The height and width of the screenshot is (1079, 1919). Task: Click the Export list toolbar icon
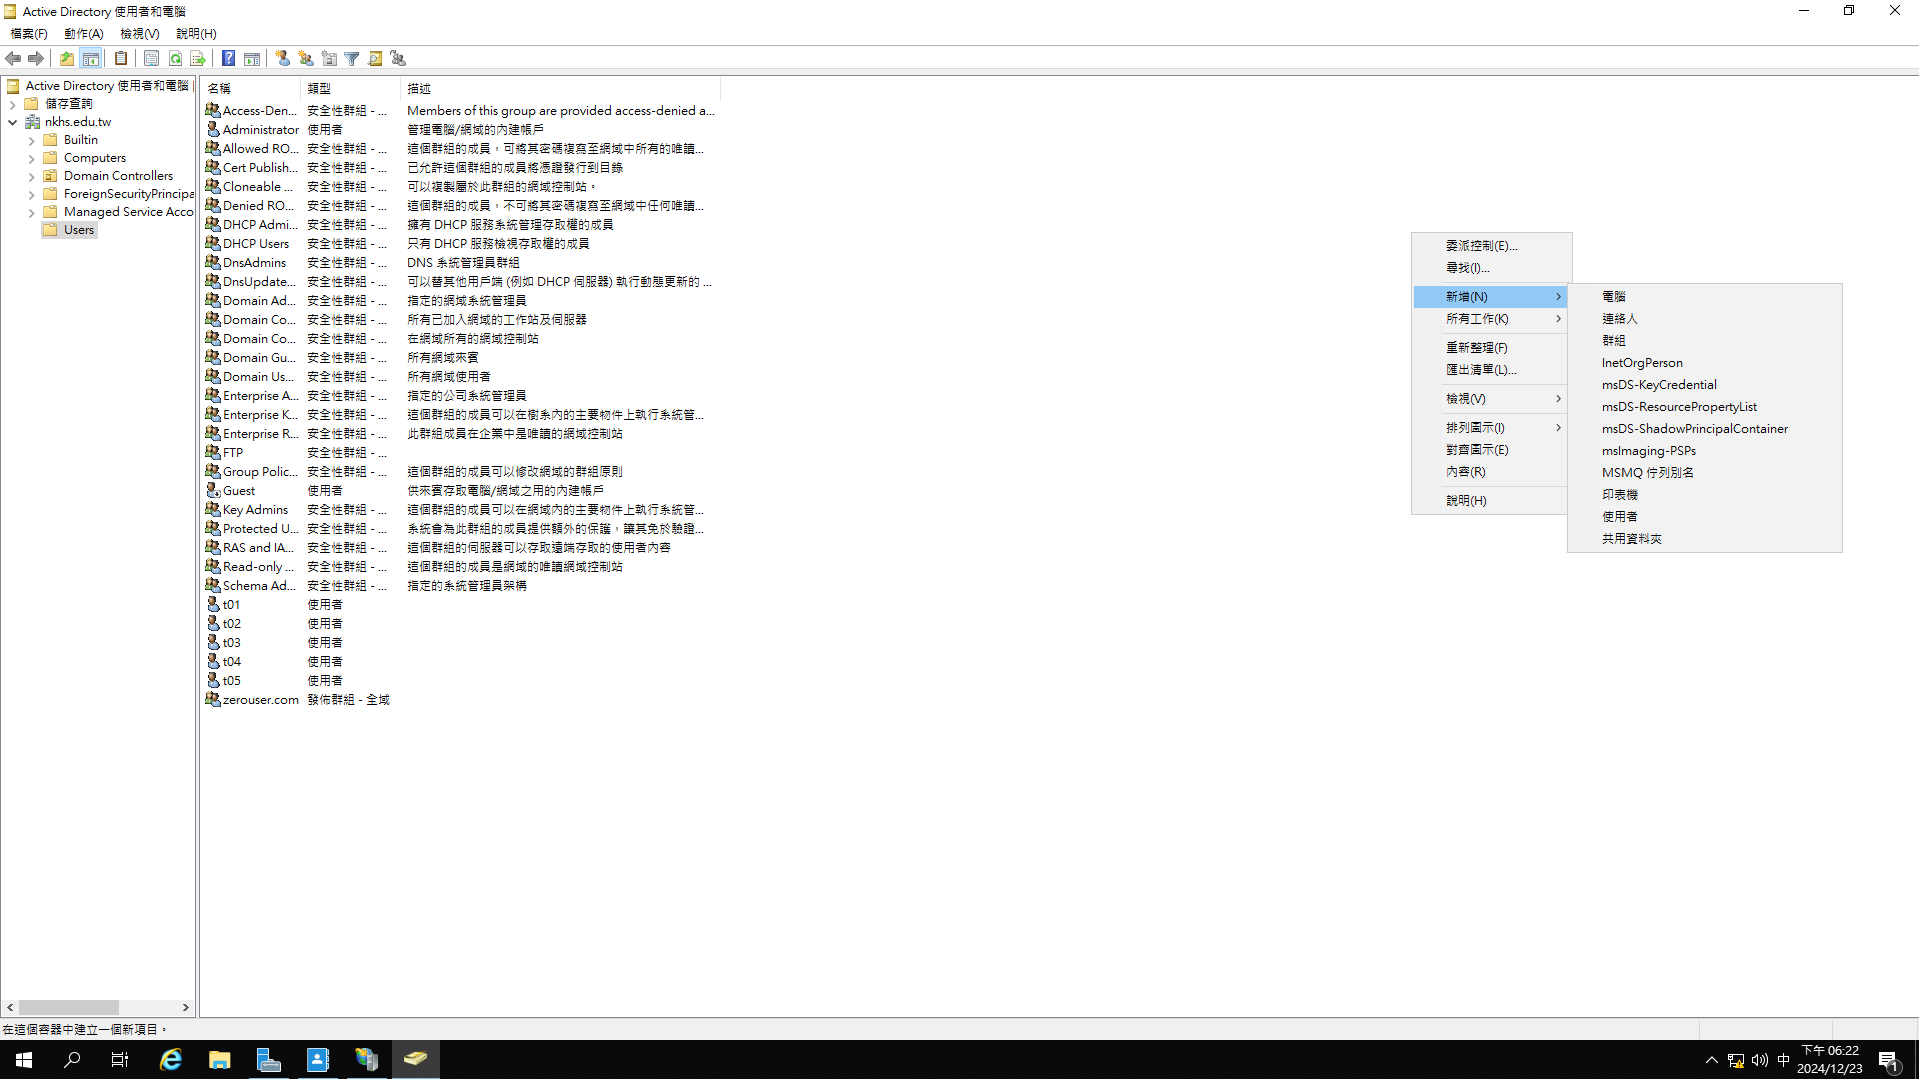198,59
